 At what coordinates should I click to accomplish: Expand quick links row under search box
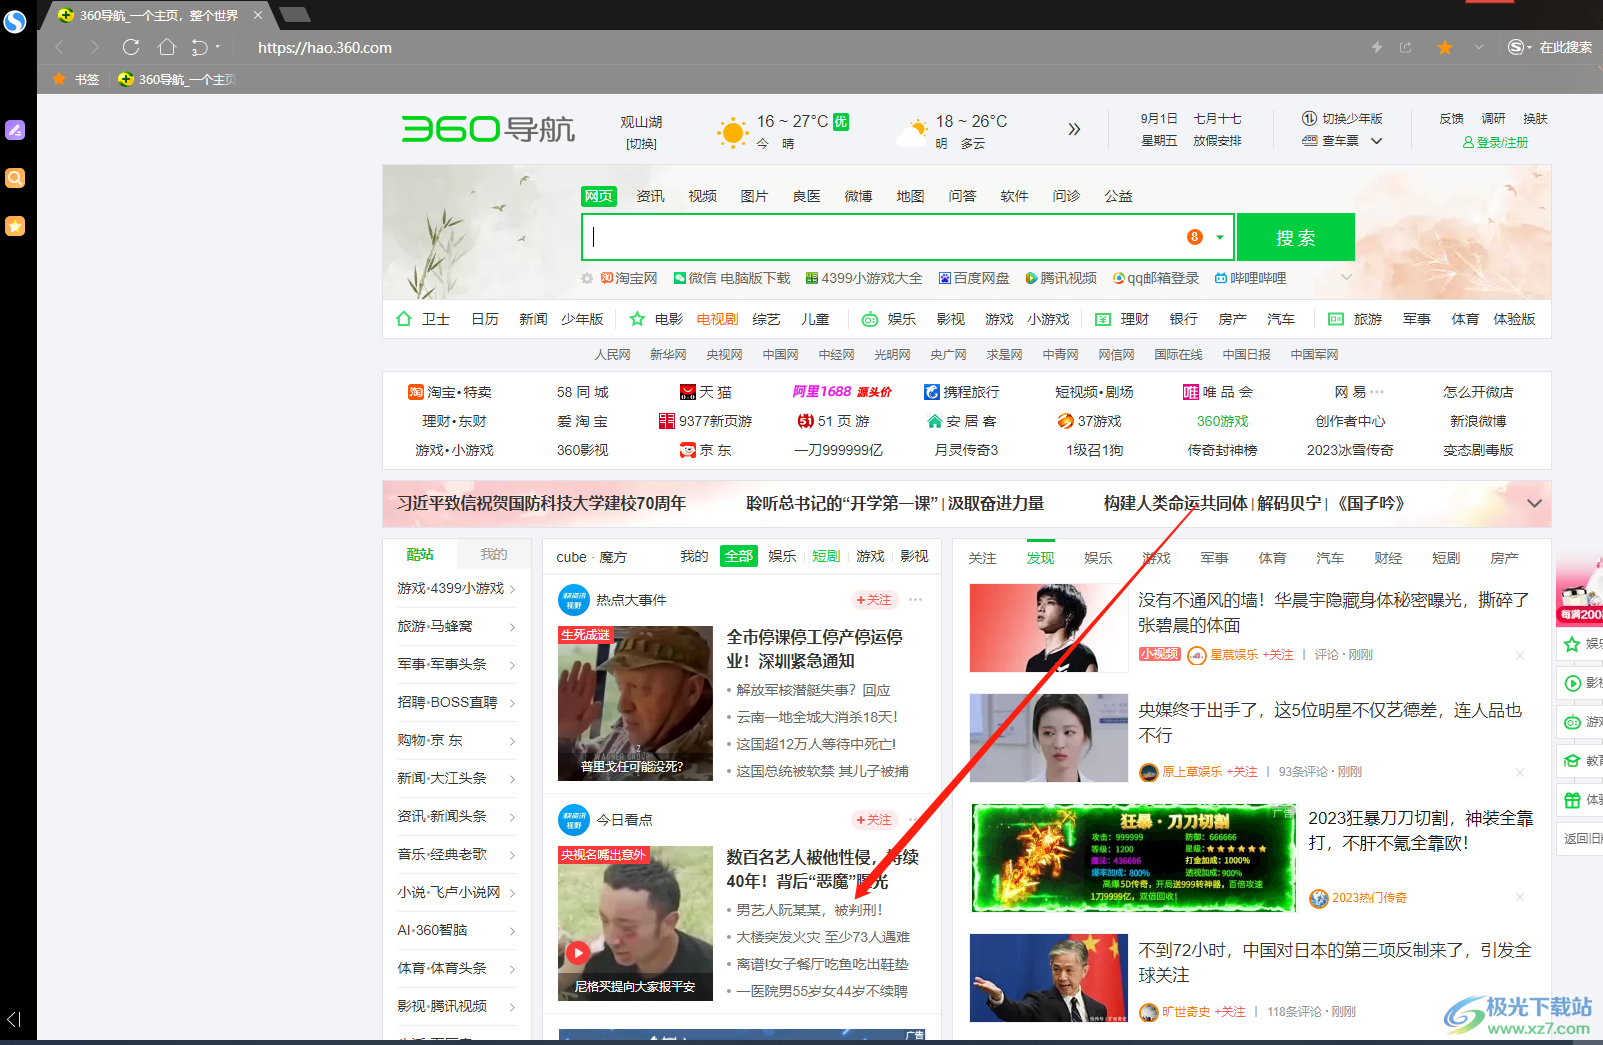pyautogui.click(x=1346, y=277)
